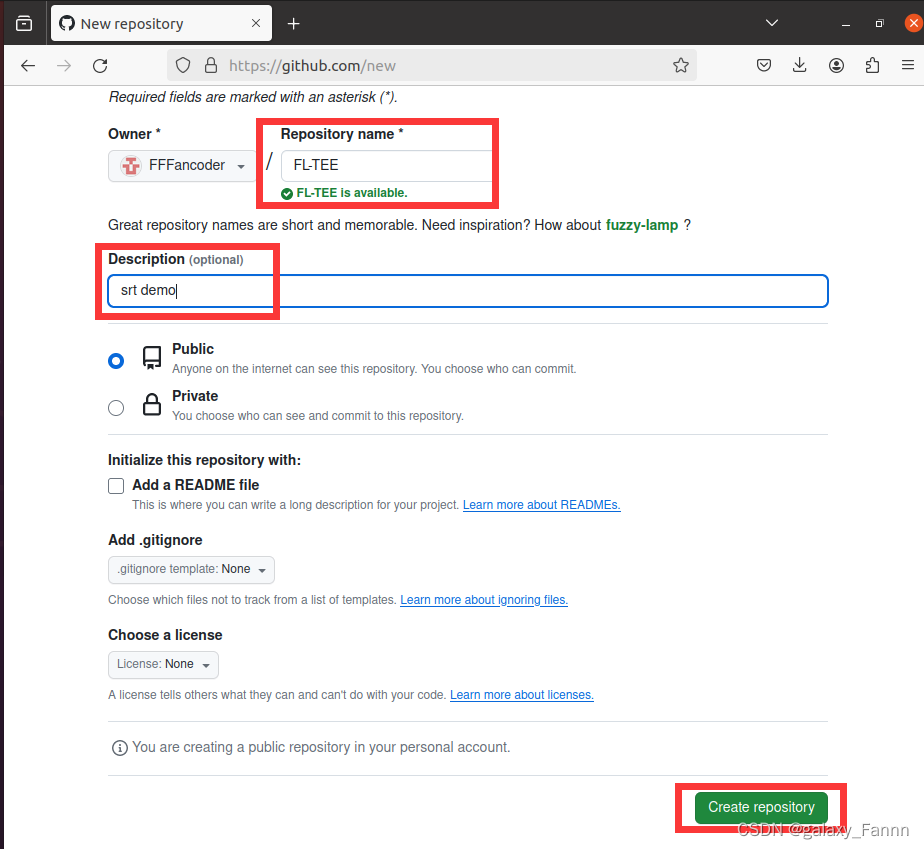Screen dimensions: 924x849
Task: Open the tracking protection shield
Action: point(182,64)
